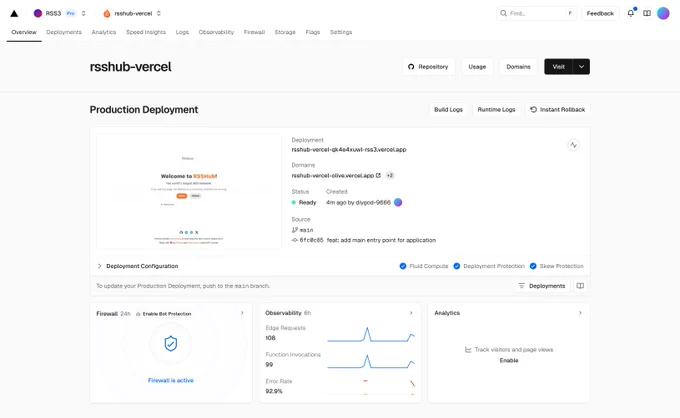Focus the Find search field
The image size is (680, 418).
[536, 13]
